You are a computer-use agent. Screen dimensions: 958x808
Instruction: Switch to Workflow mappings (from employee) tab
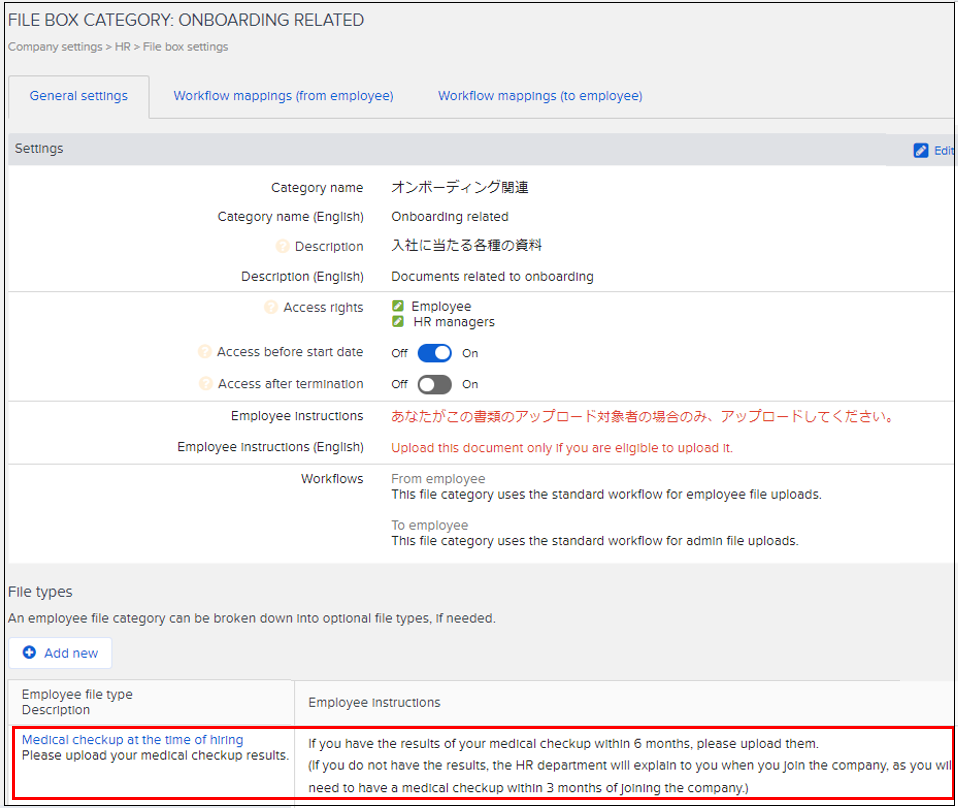click(283, 96)
